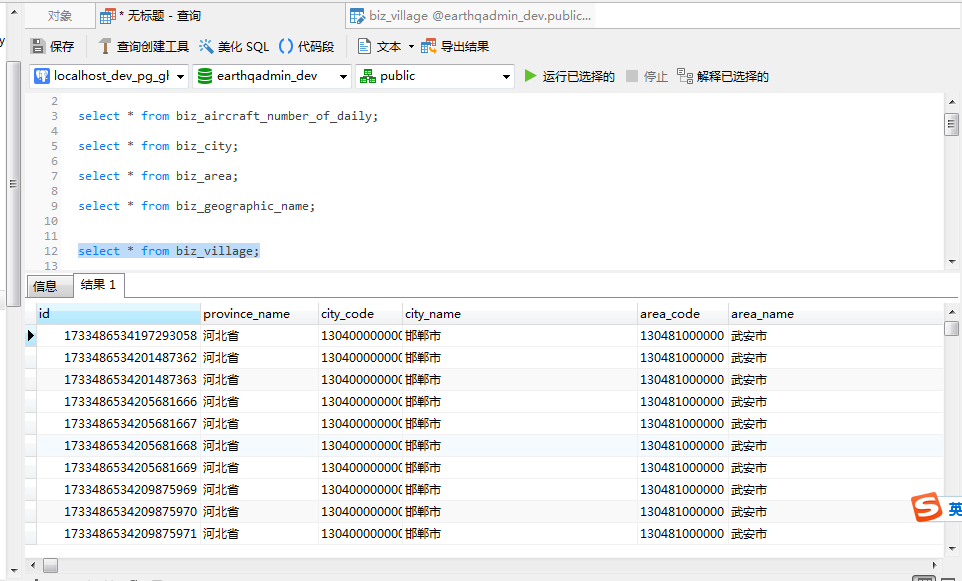
Task: Click the green Run play icon
Action: [x=530, y=75]
